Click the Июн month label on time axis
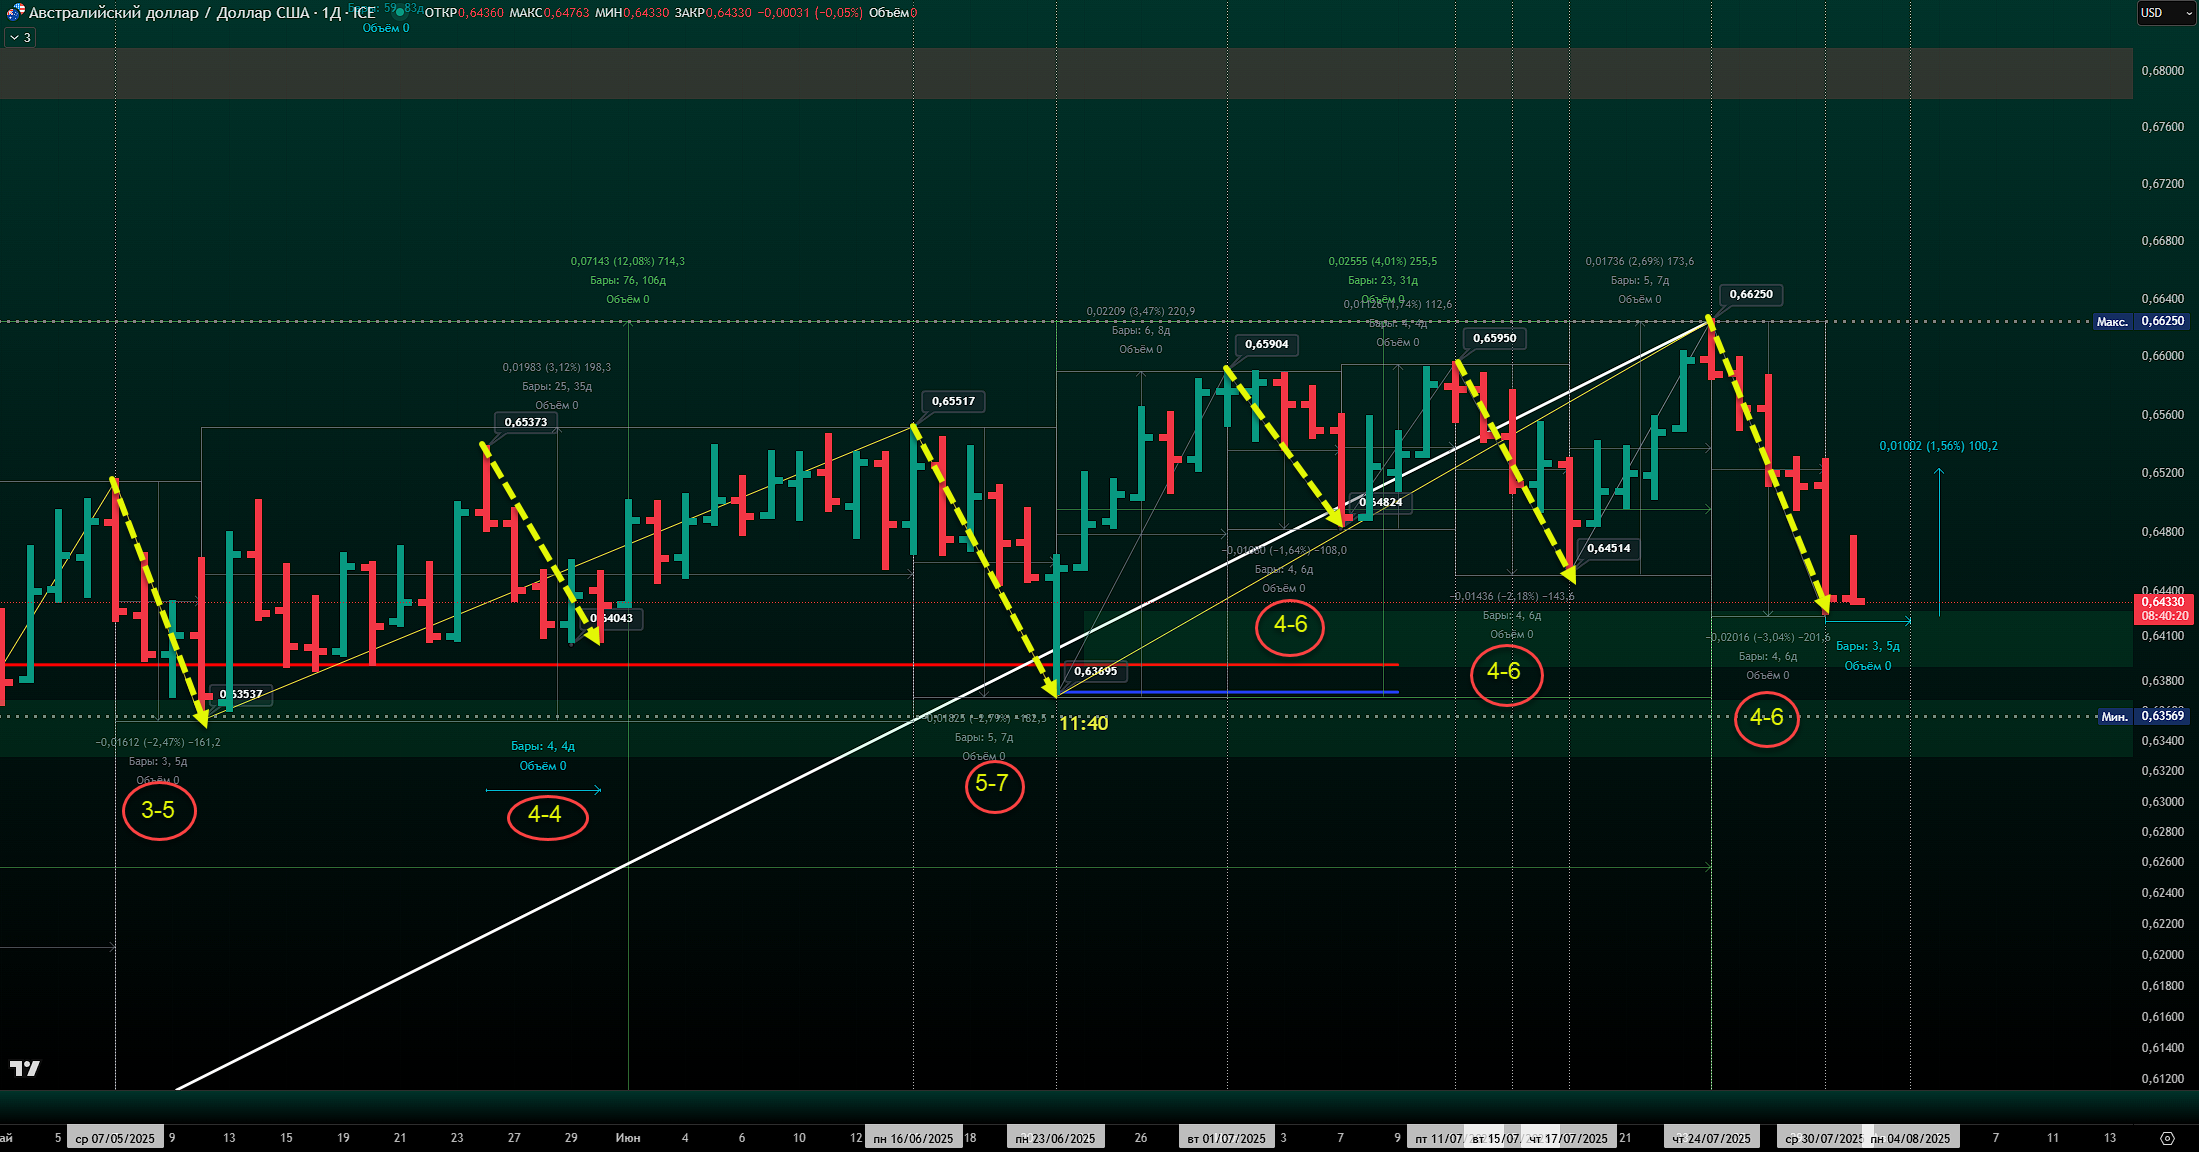The width and height of the screenshot is (2199, 1152). pyautogui.click(x=628, y=1138)
